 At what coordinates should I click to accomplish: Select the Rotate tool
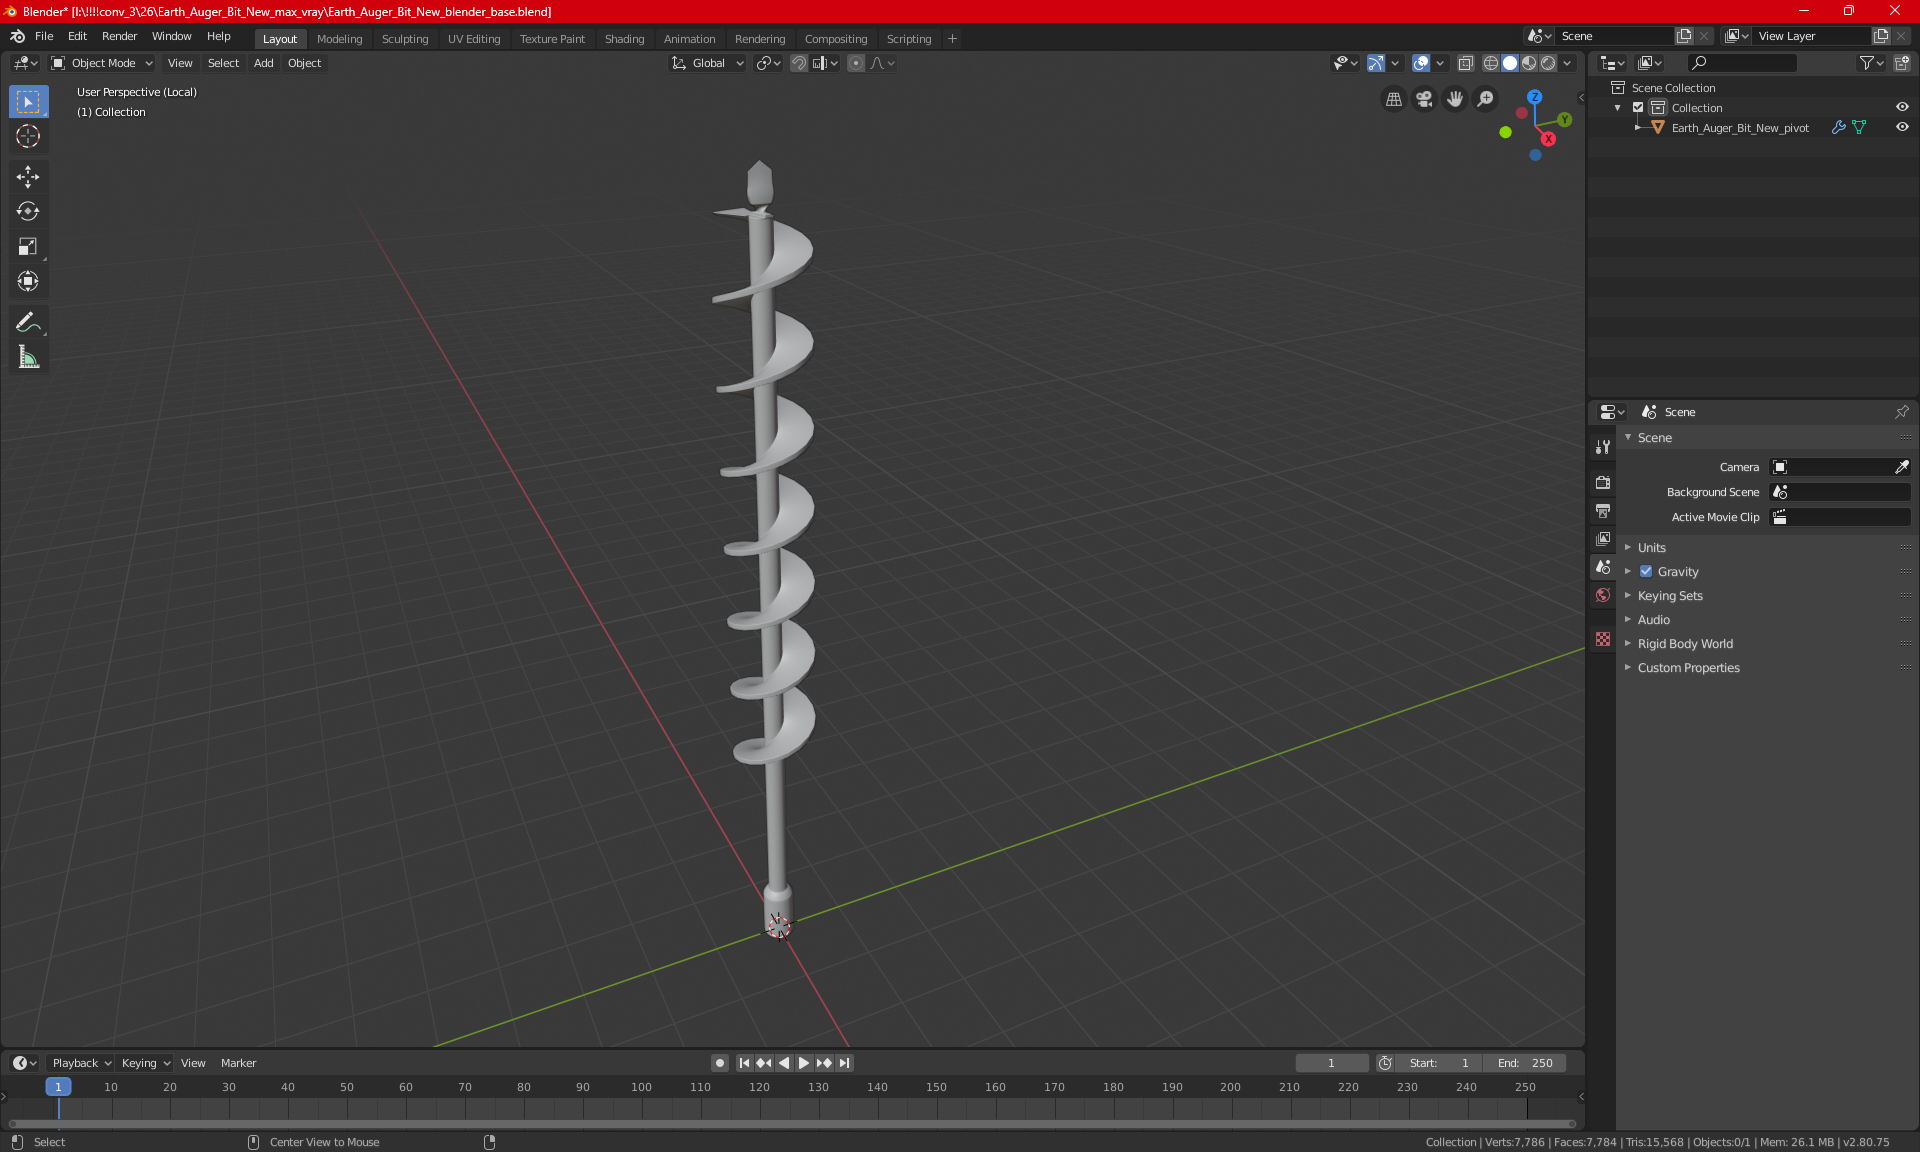(x=28, y=211)
